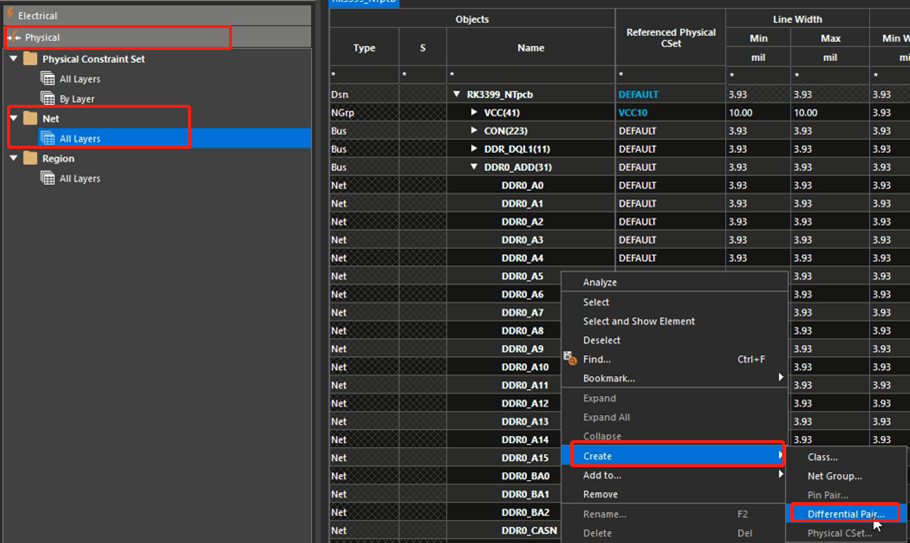
Task: Click the Find binoculars icon in context menu
Action: tap(570, 359)
